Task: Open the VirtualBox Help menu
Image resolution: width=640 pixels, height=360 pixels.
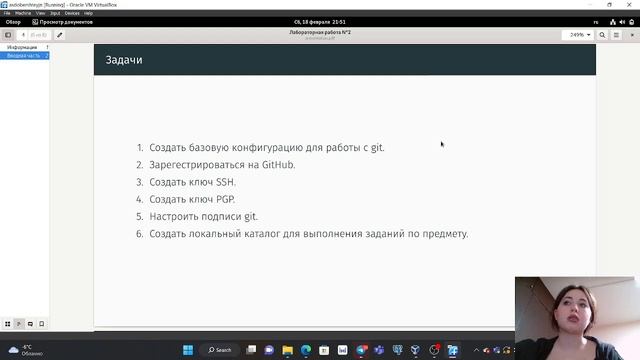Action: (x=88, y=13)
